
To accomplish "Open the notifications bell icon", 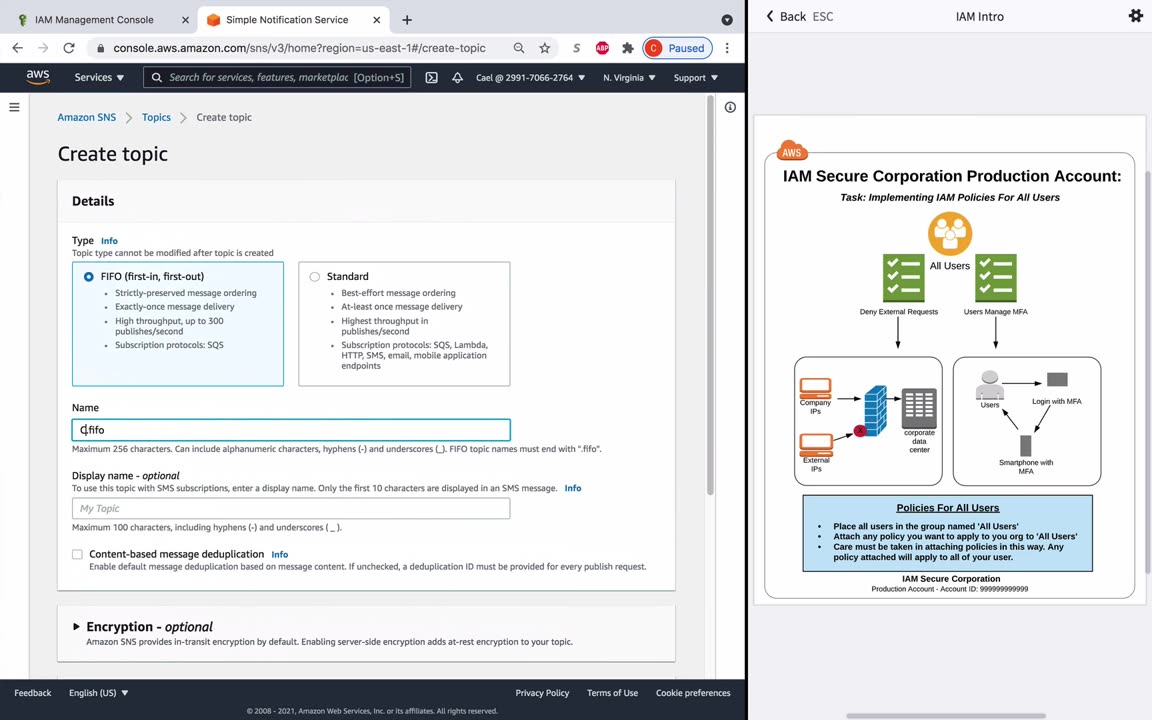I will (457, 77).
